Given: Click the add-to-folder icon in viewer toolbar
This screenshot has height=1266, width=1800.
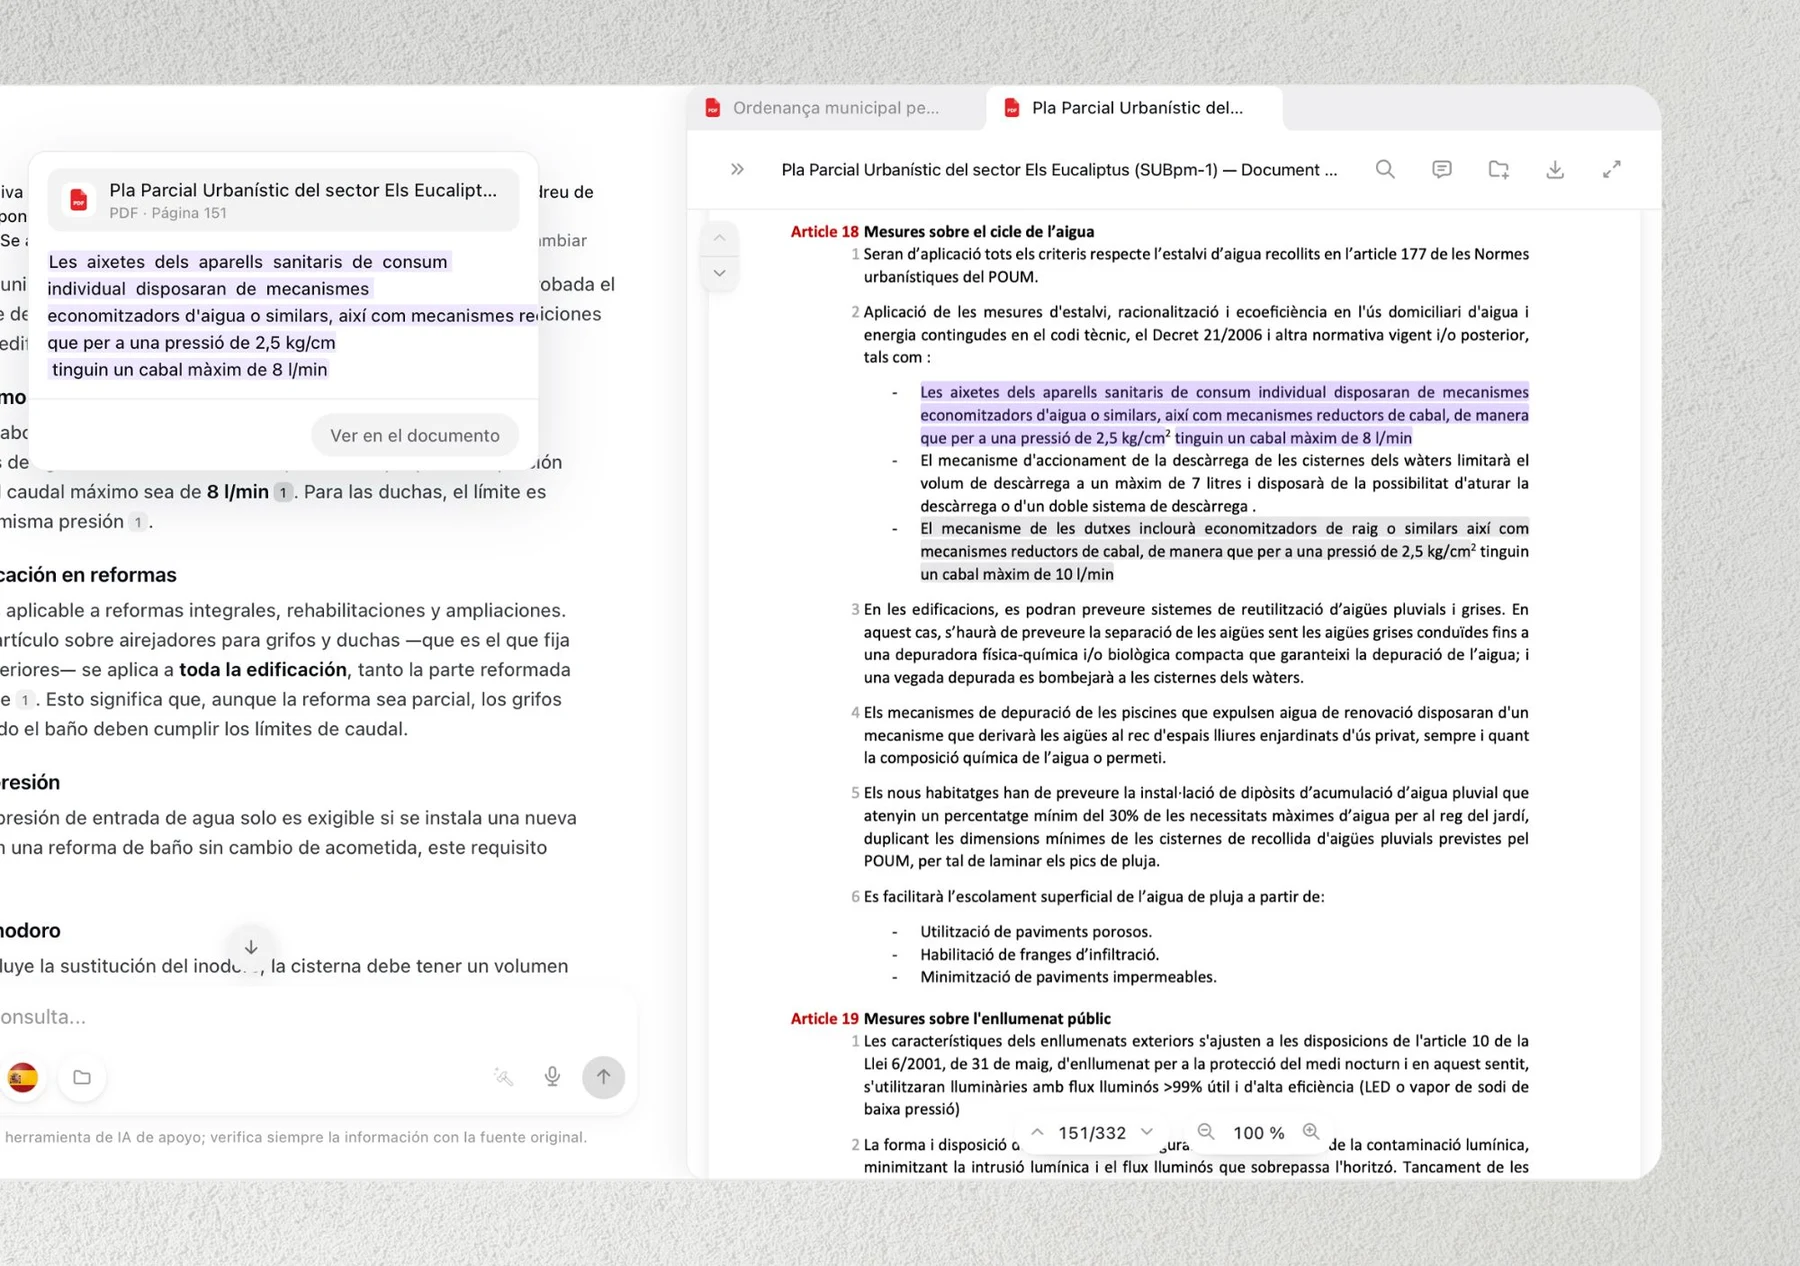Looking at the screenshot, I should (1498, 169).
